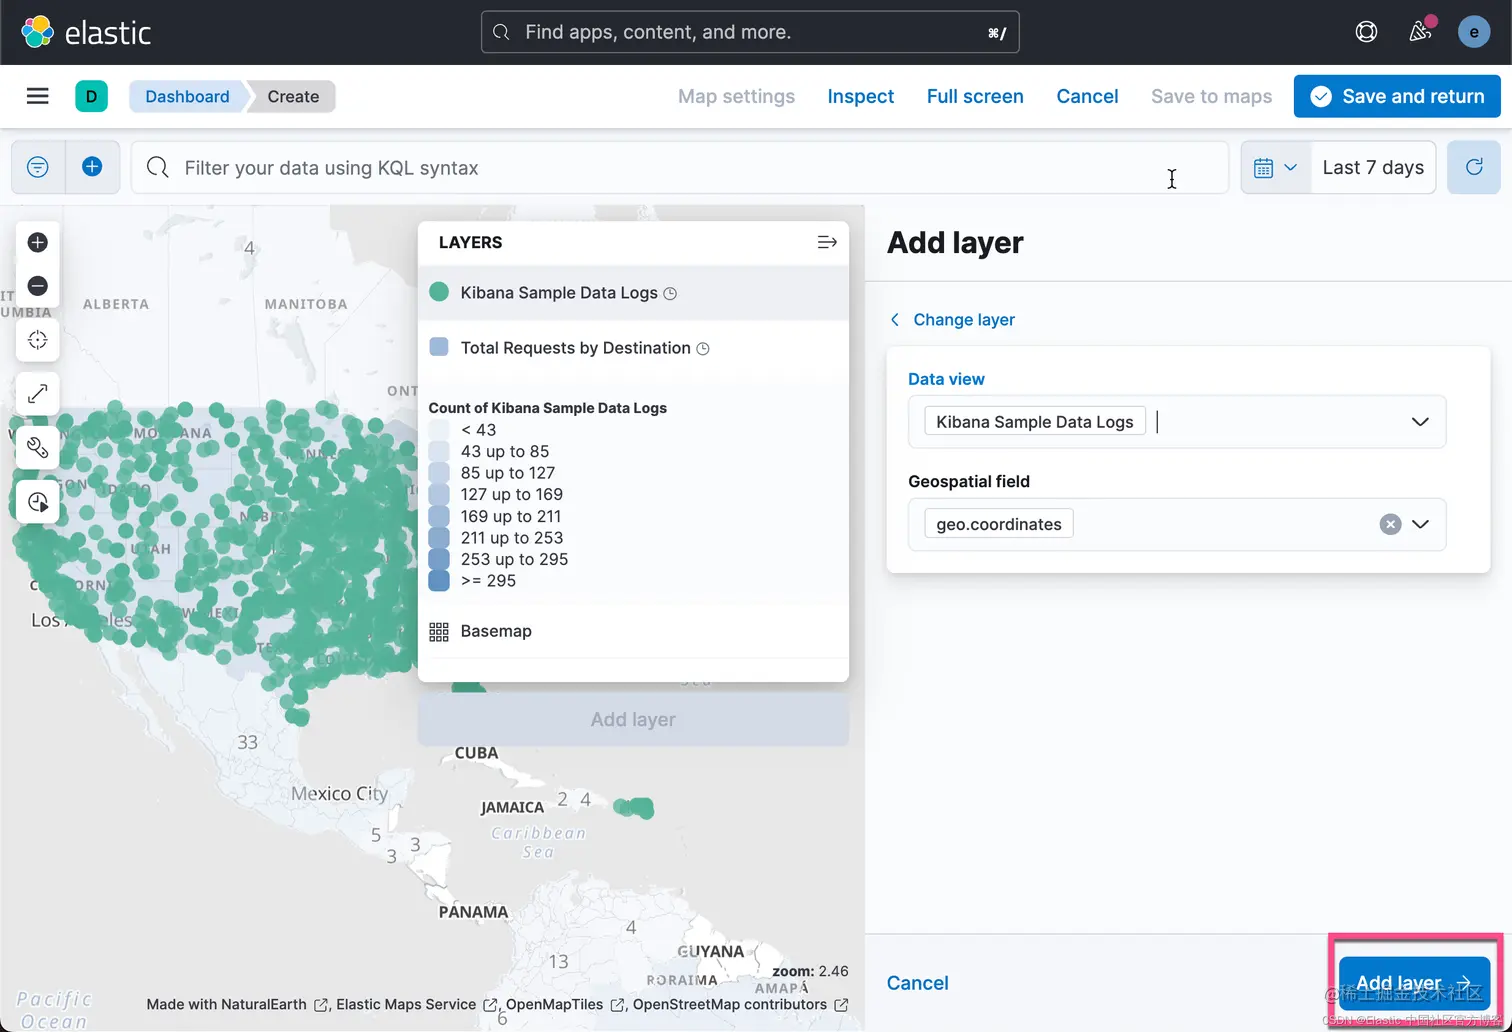The width and height of the screenshot is (1512, 1032).
Task: Open the date quick menu calendar dropdown
Action: coord(1276,167)
